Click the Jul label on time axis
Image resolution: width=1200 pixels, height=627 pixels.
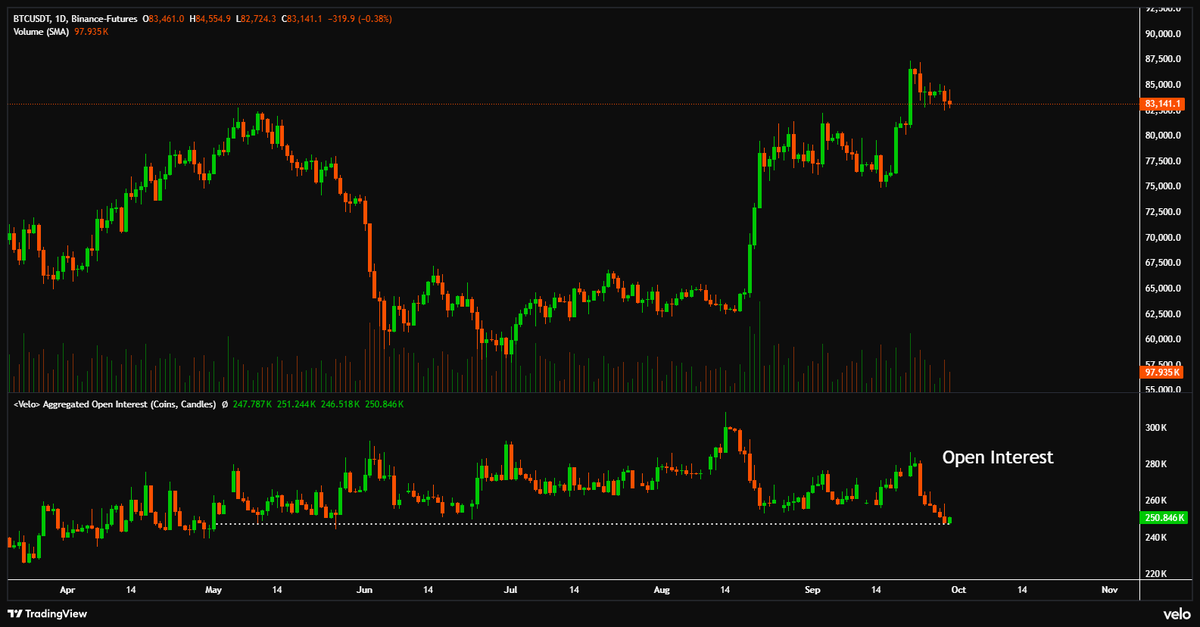click(x=510, y=591)
